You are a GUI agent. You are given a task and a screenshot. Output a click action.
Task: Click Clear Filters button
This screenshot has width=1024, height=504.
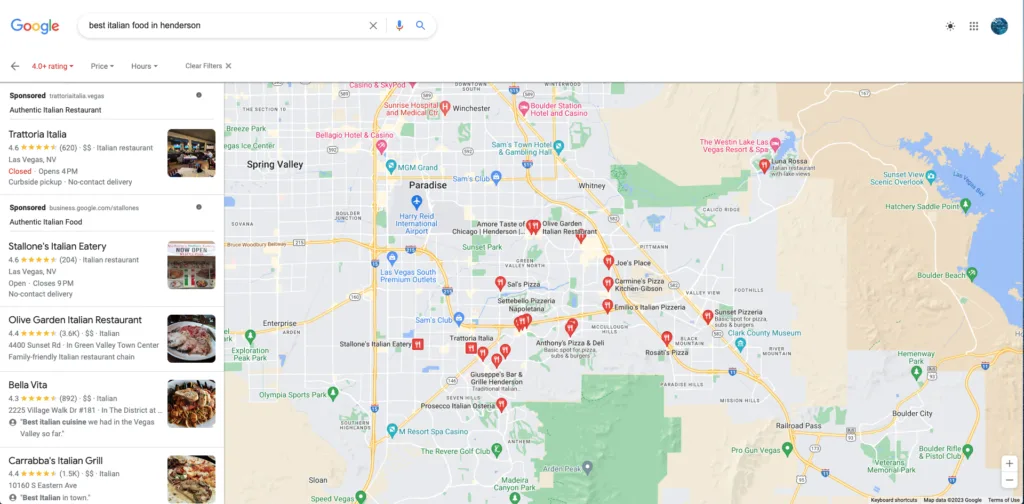coord(208,66)
